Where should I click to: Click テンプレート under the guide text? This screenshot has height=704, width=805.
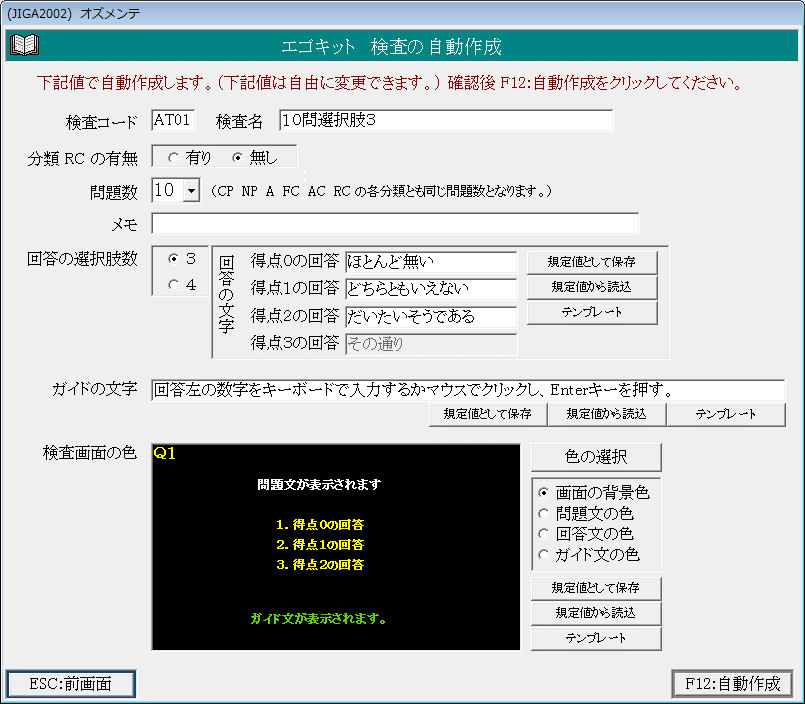726,414
